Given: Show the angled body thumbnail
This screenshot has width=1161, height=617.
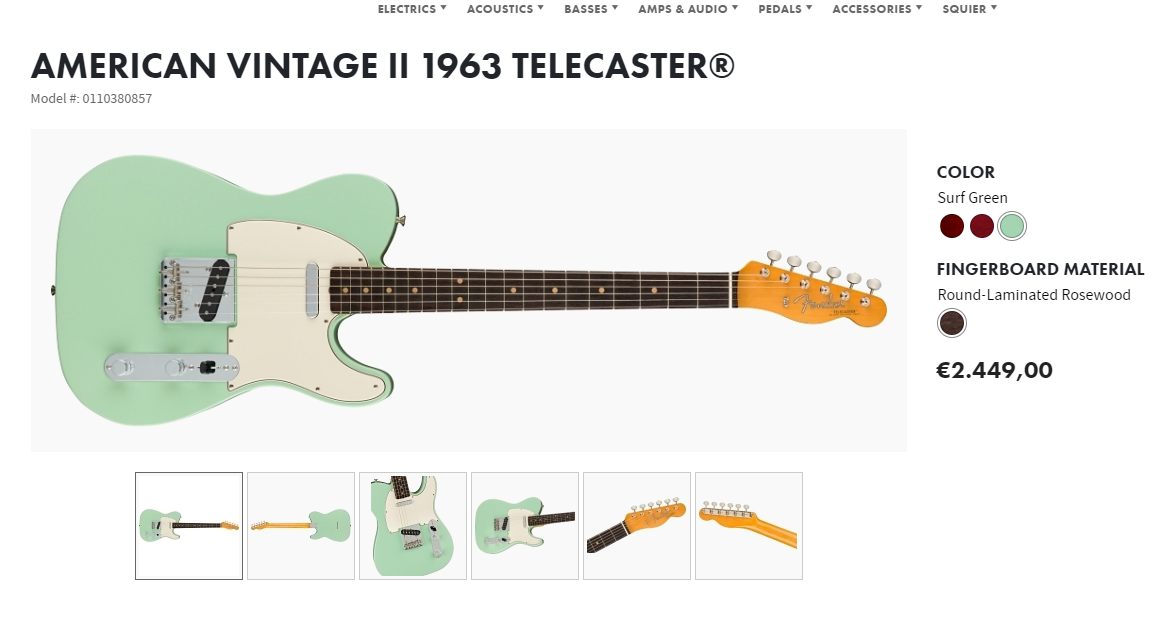Looking at the screenshot, I should click(x=525, y=526).
